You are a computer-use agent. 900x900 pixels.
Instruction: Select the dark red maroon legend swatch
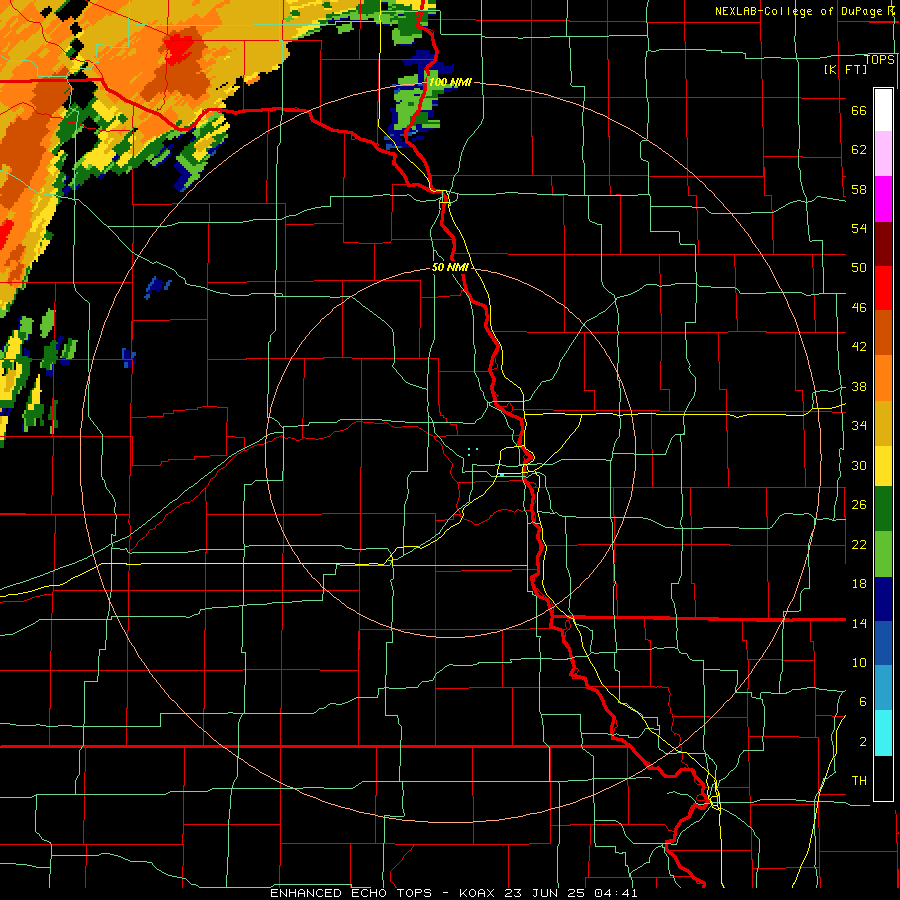pos(883,244)
